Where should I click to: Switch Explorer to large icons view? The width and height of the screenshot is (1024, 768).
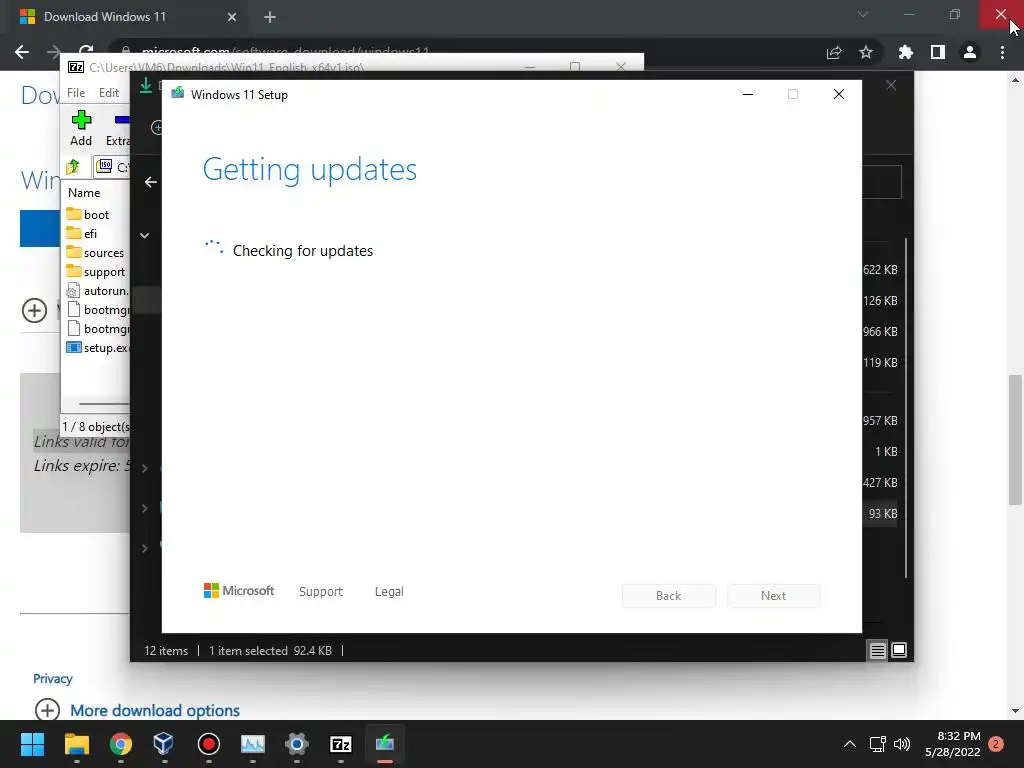pos(899,650)
